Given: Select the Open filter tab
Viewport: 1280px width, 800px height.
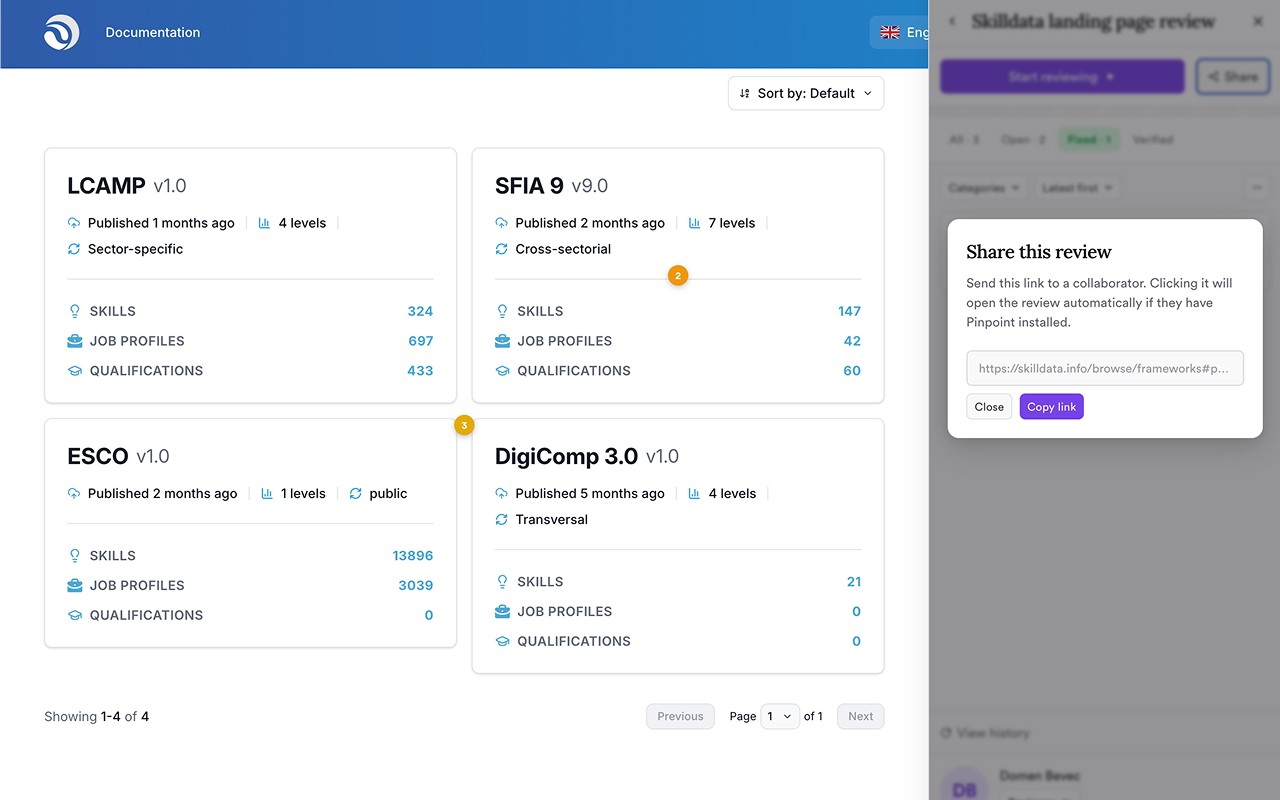Looking at the screenshot, I should 1023,139.
